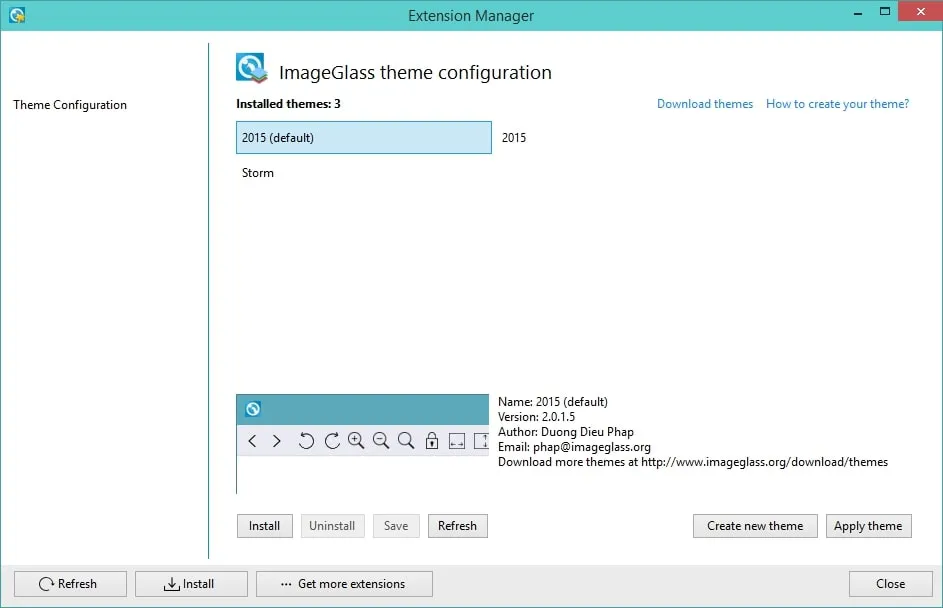Open the Download themes link
This screenshot has height=608, width=943.
click(x=705, y=104)
